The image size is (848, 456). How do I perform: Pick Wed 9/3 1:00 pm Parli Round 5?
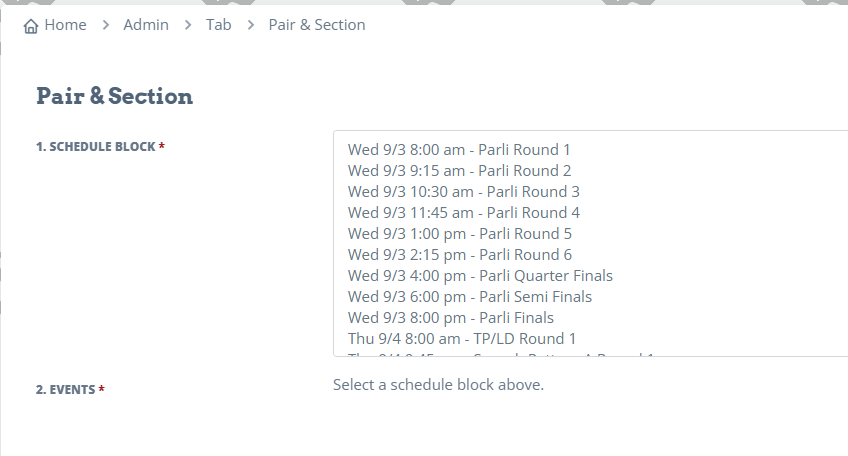591,234
